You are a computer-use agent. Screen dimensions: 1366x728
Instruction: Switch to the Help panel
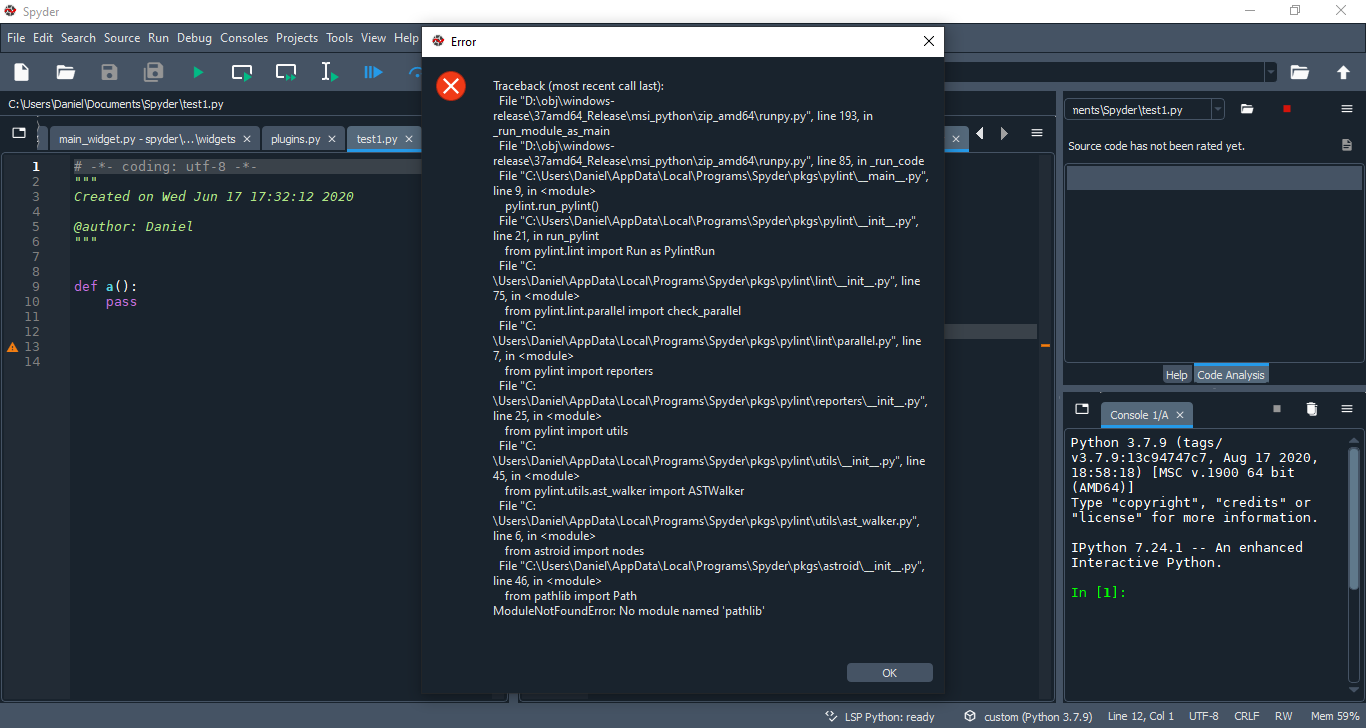pos(1177,373)
